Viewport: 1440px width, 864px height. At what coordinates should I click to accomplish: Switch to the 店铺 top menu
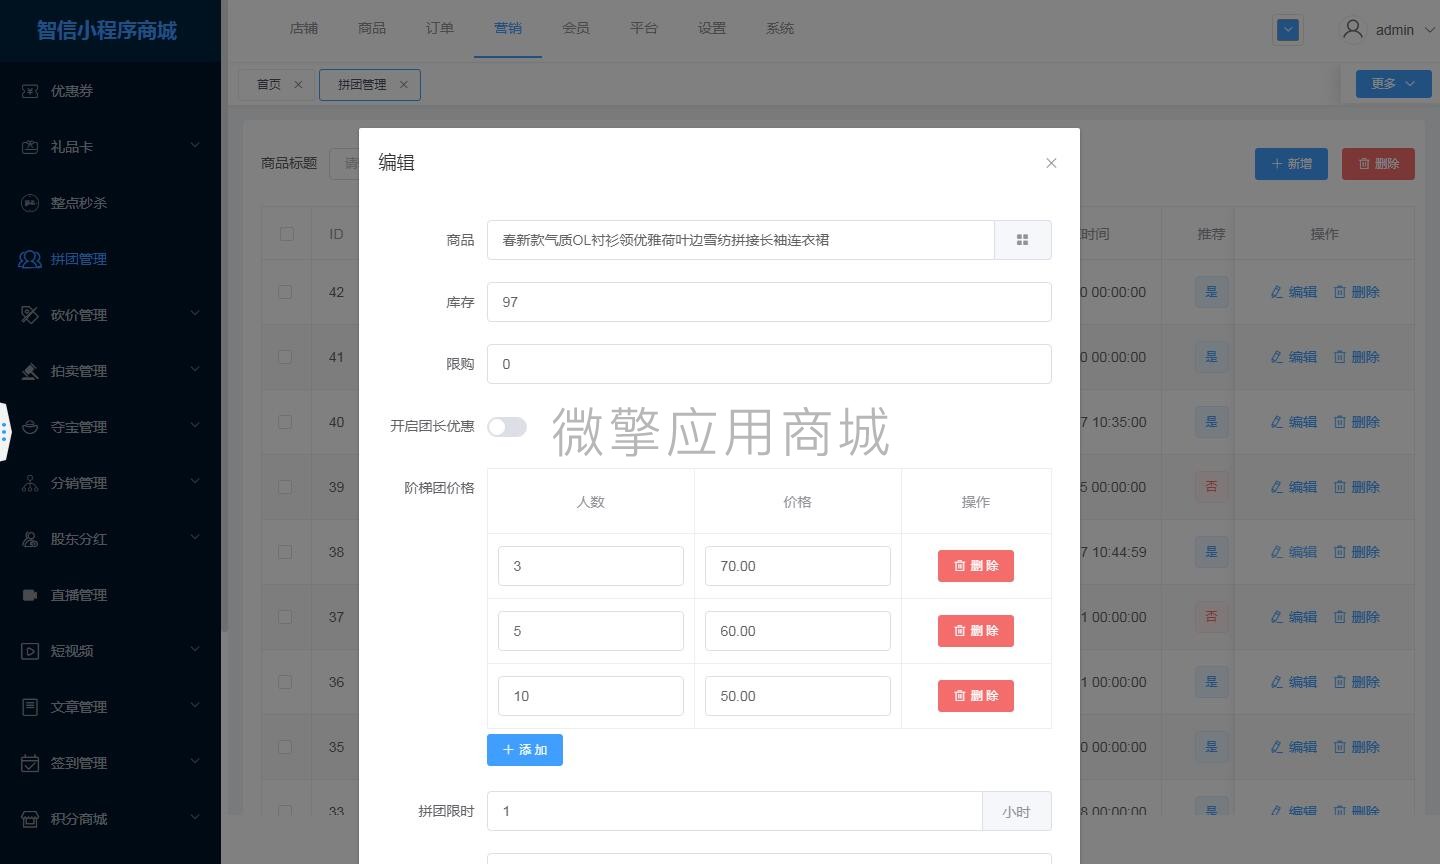pyautogui.click(x=304, y=28)
